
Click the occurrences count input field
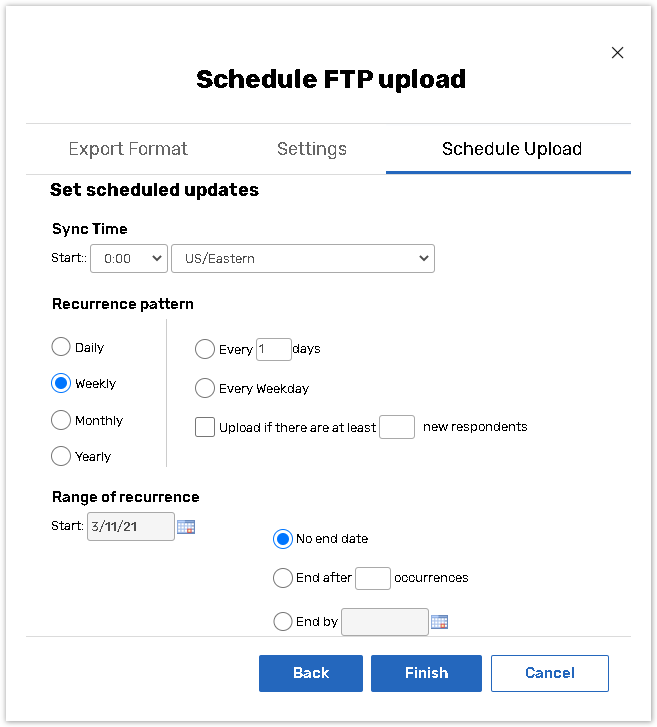373,578
